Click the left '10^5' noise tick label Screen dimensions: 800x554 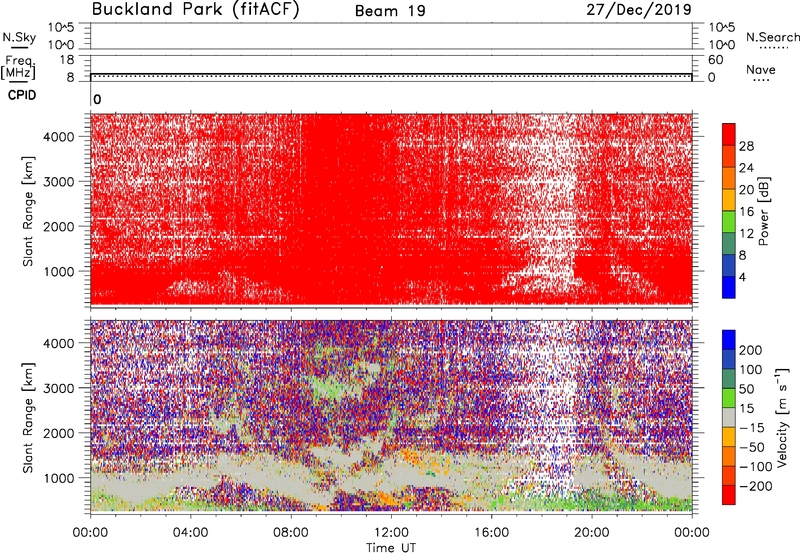pos(61,28)
